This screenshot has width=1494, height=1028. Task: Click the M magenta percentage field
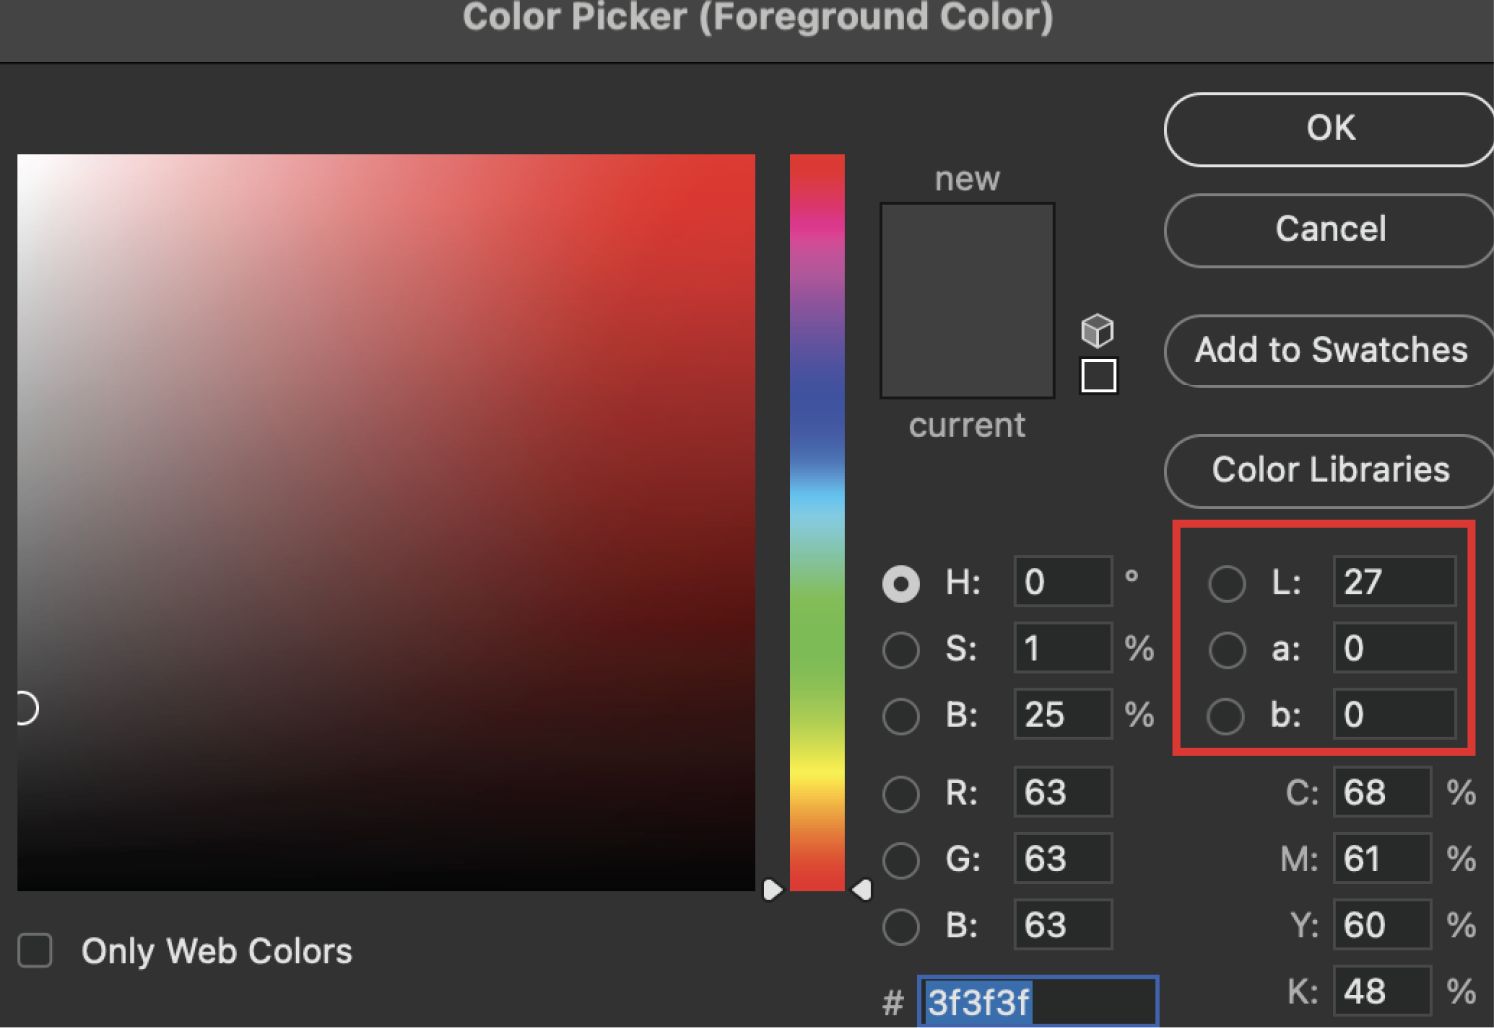click(1382, 858)
